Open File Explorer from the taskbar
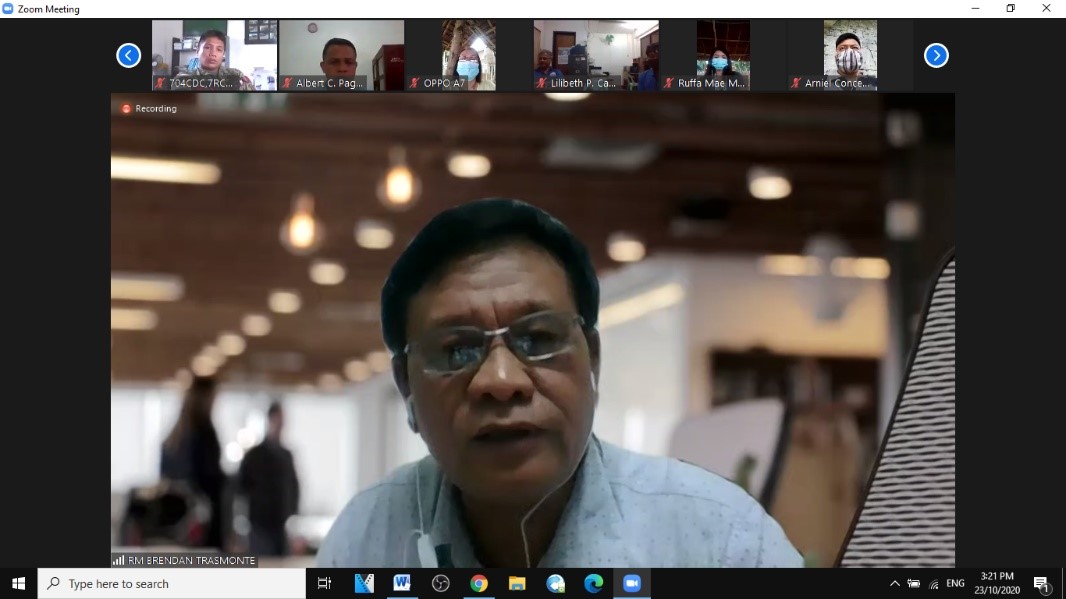This screenshot has width=1066, height=599. click(517, 583)
